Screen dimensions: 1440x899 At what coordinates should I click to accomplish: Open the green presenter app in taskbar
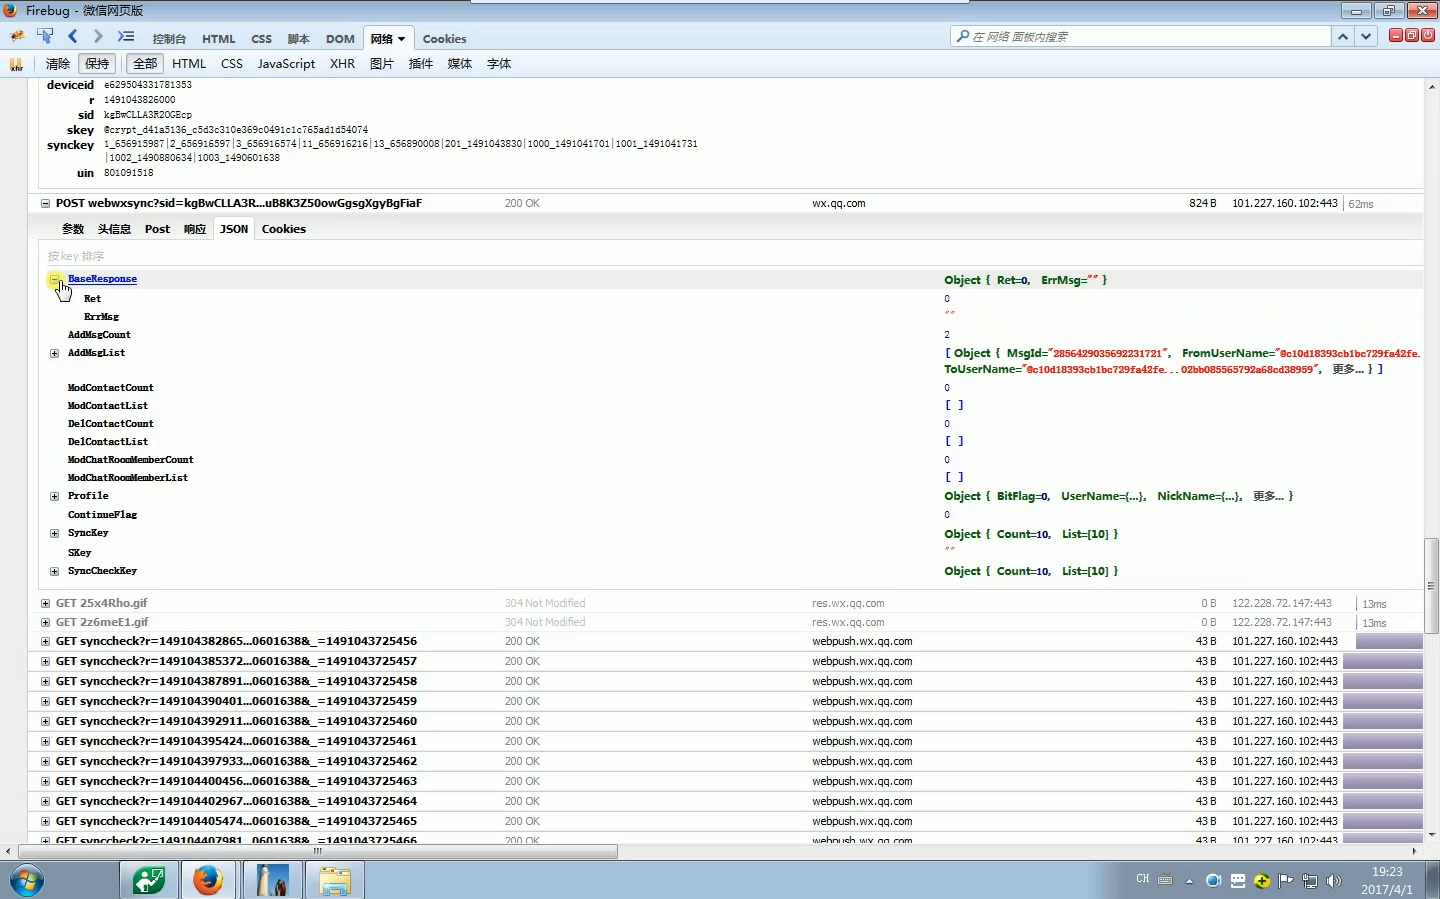pos(149,881)
